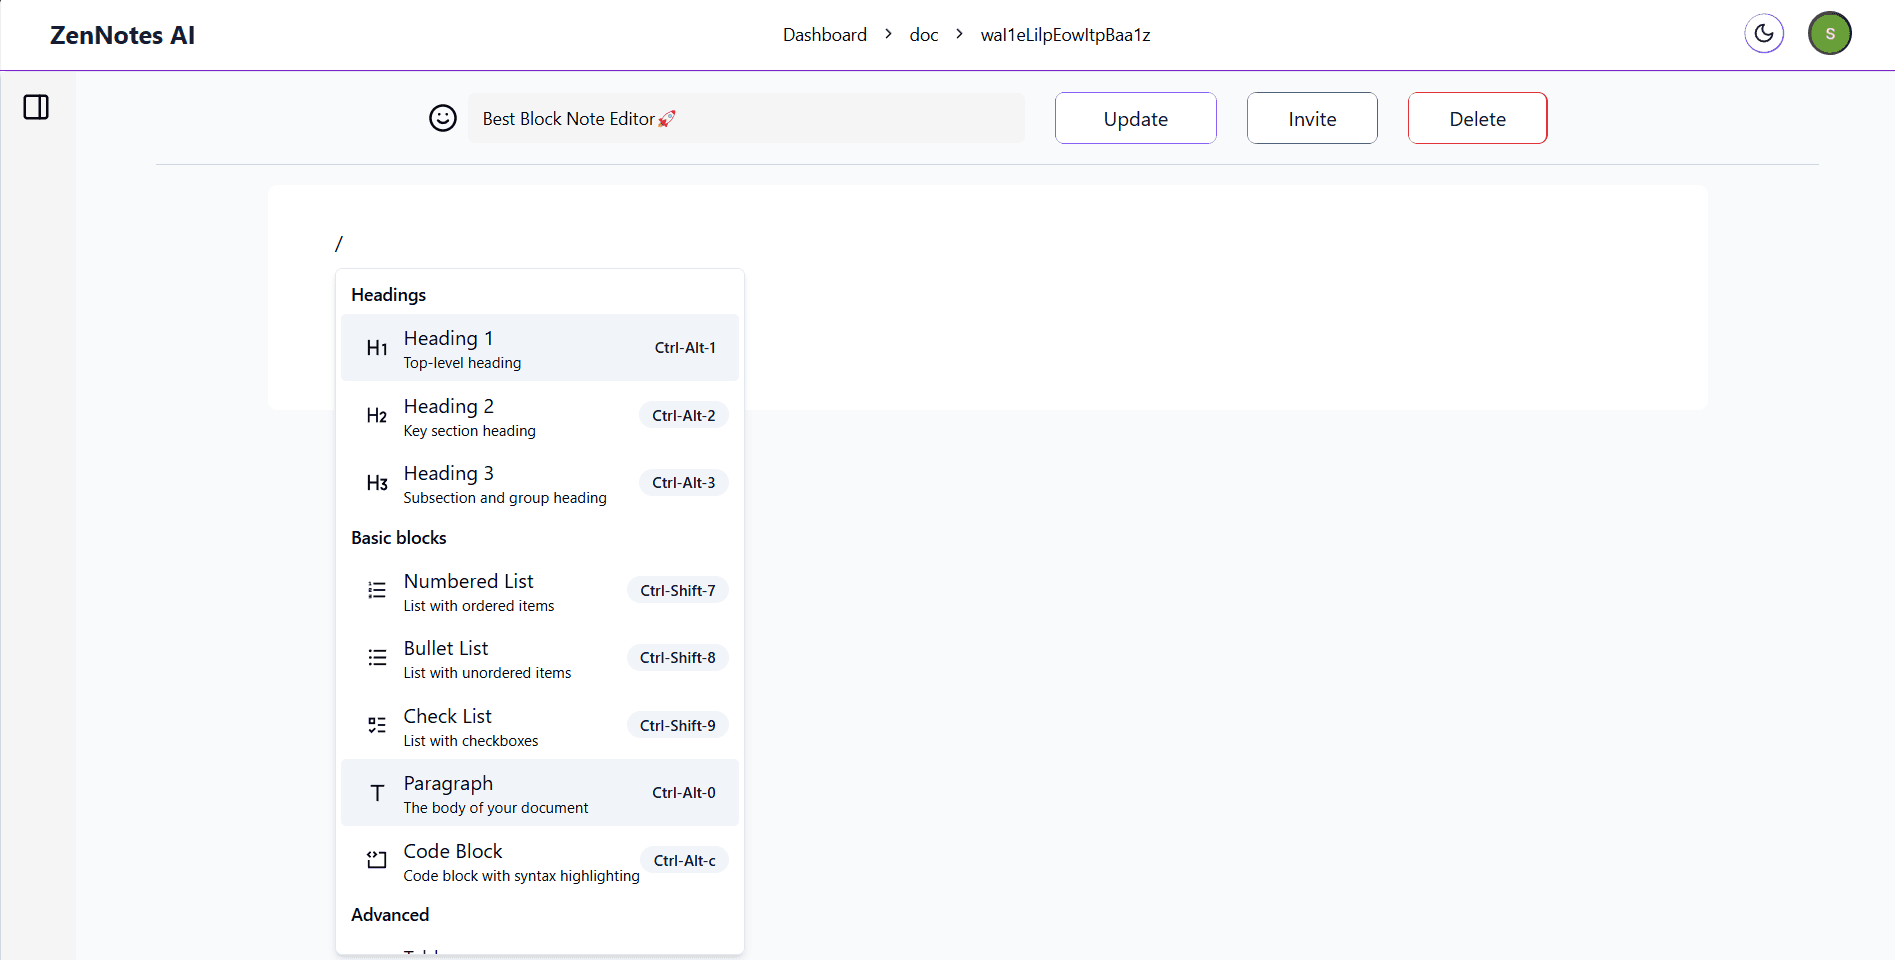Choose Numbered List from slash menu

(540, 591)
